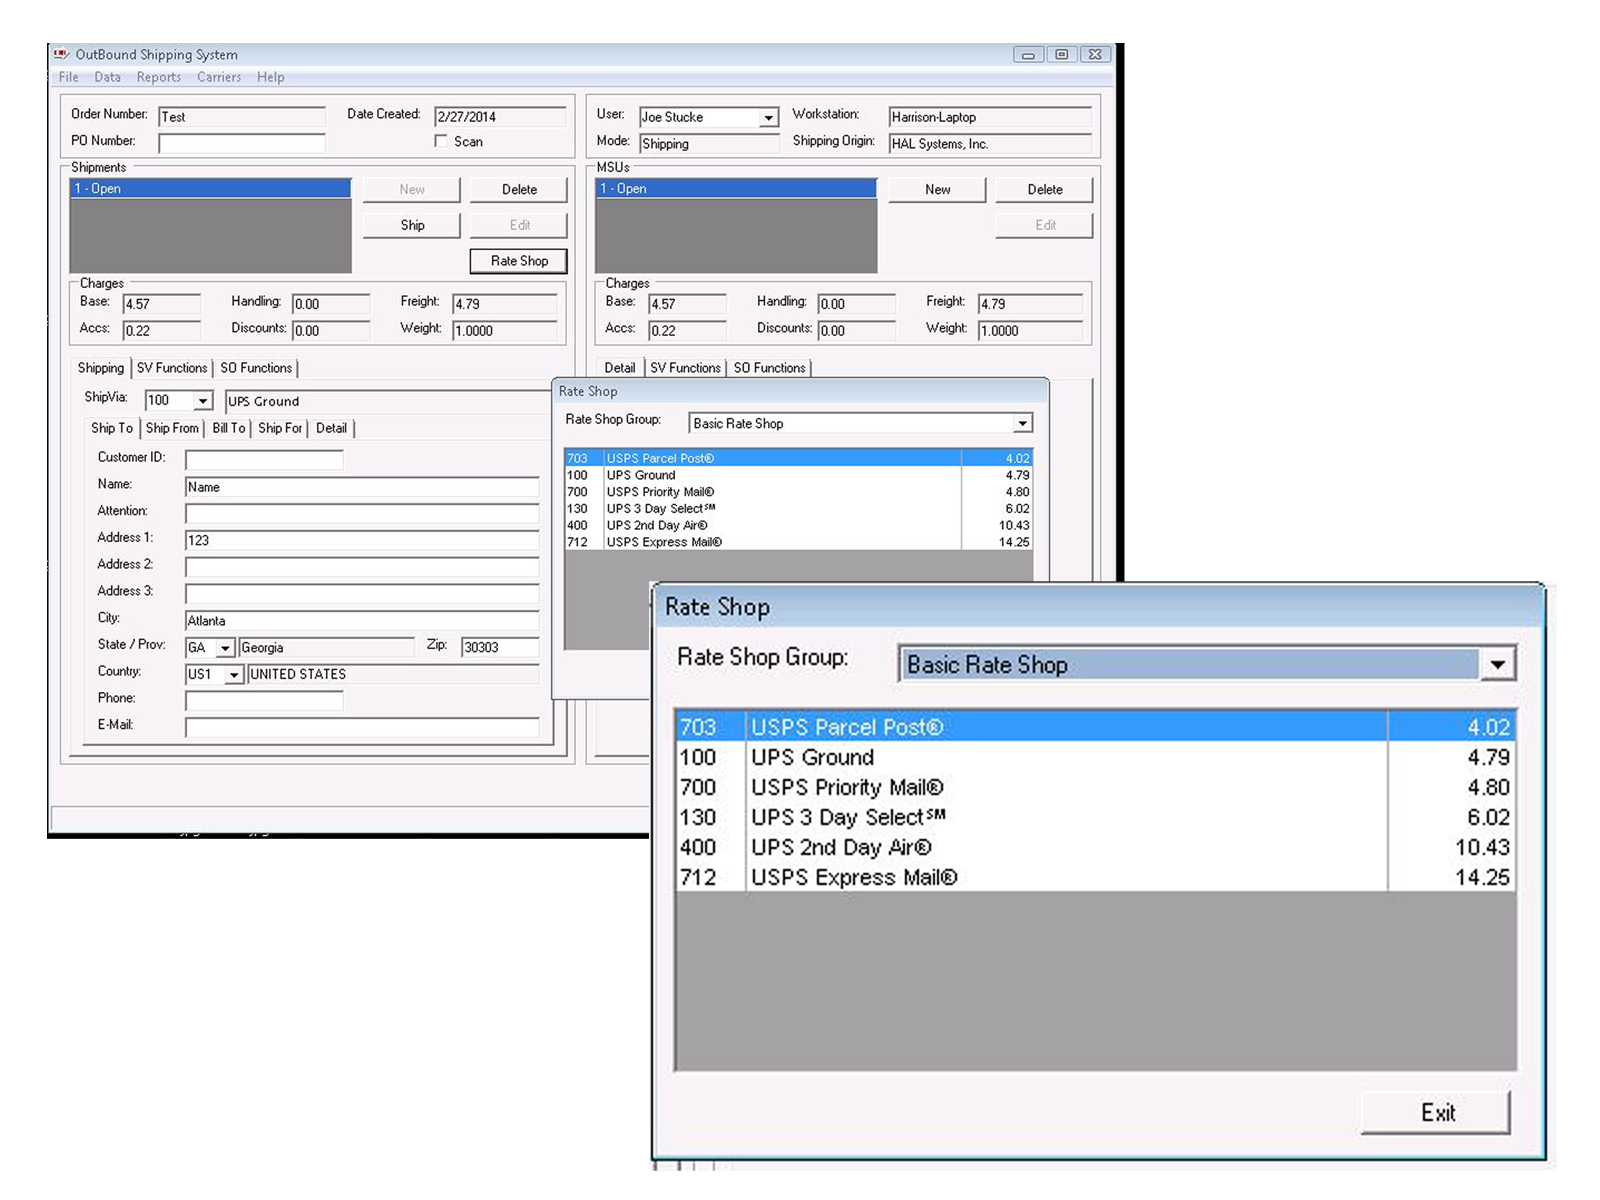Screen dimensions: 1600x1200
Task: Expand Rate Shop Group dropdown in small dialog
Action: [x=1022, y=424]
